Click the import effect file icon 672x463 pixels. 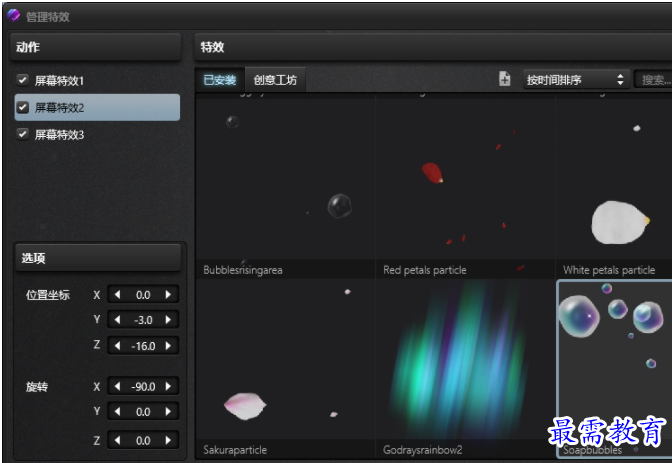504,79
